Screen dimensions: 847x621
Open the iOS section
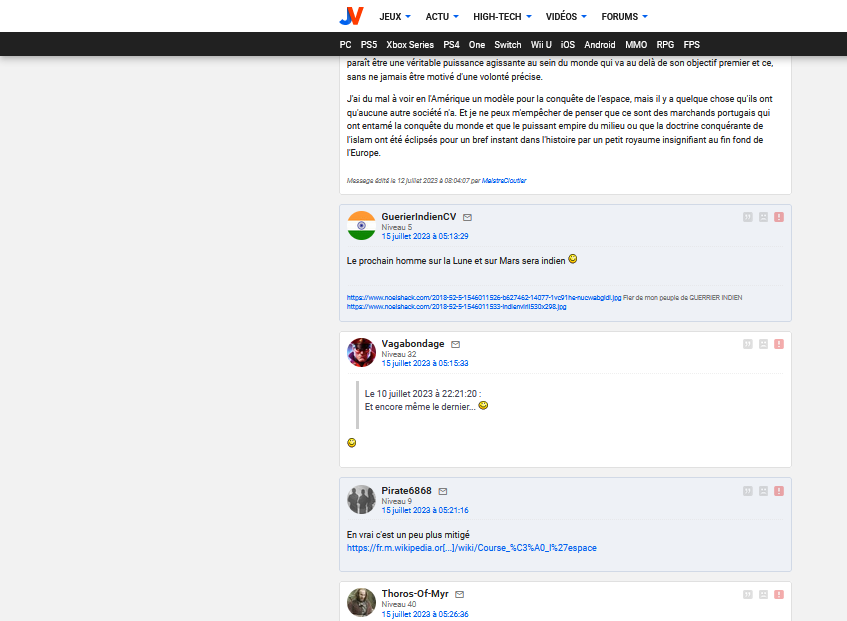pyautogui.click(x=568, y=45)
